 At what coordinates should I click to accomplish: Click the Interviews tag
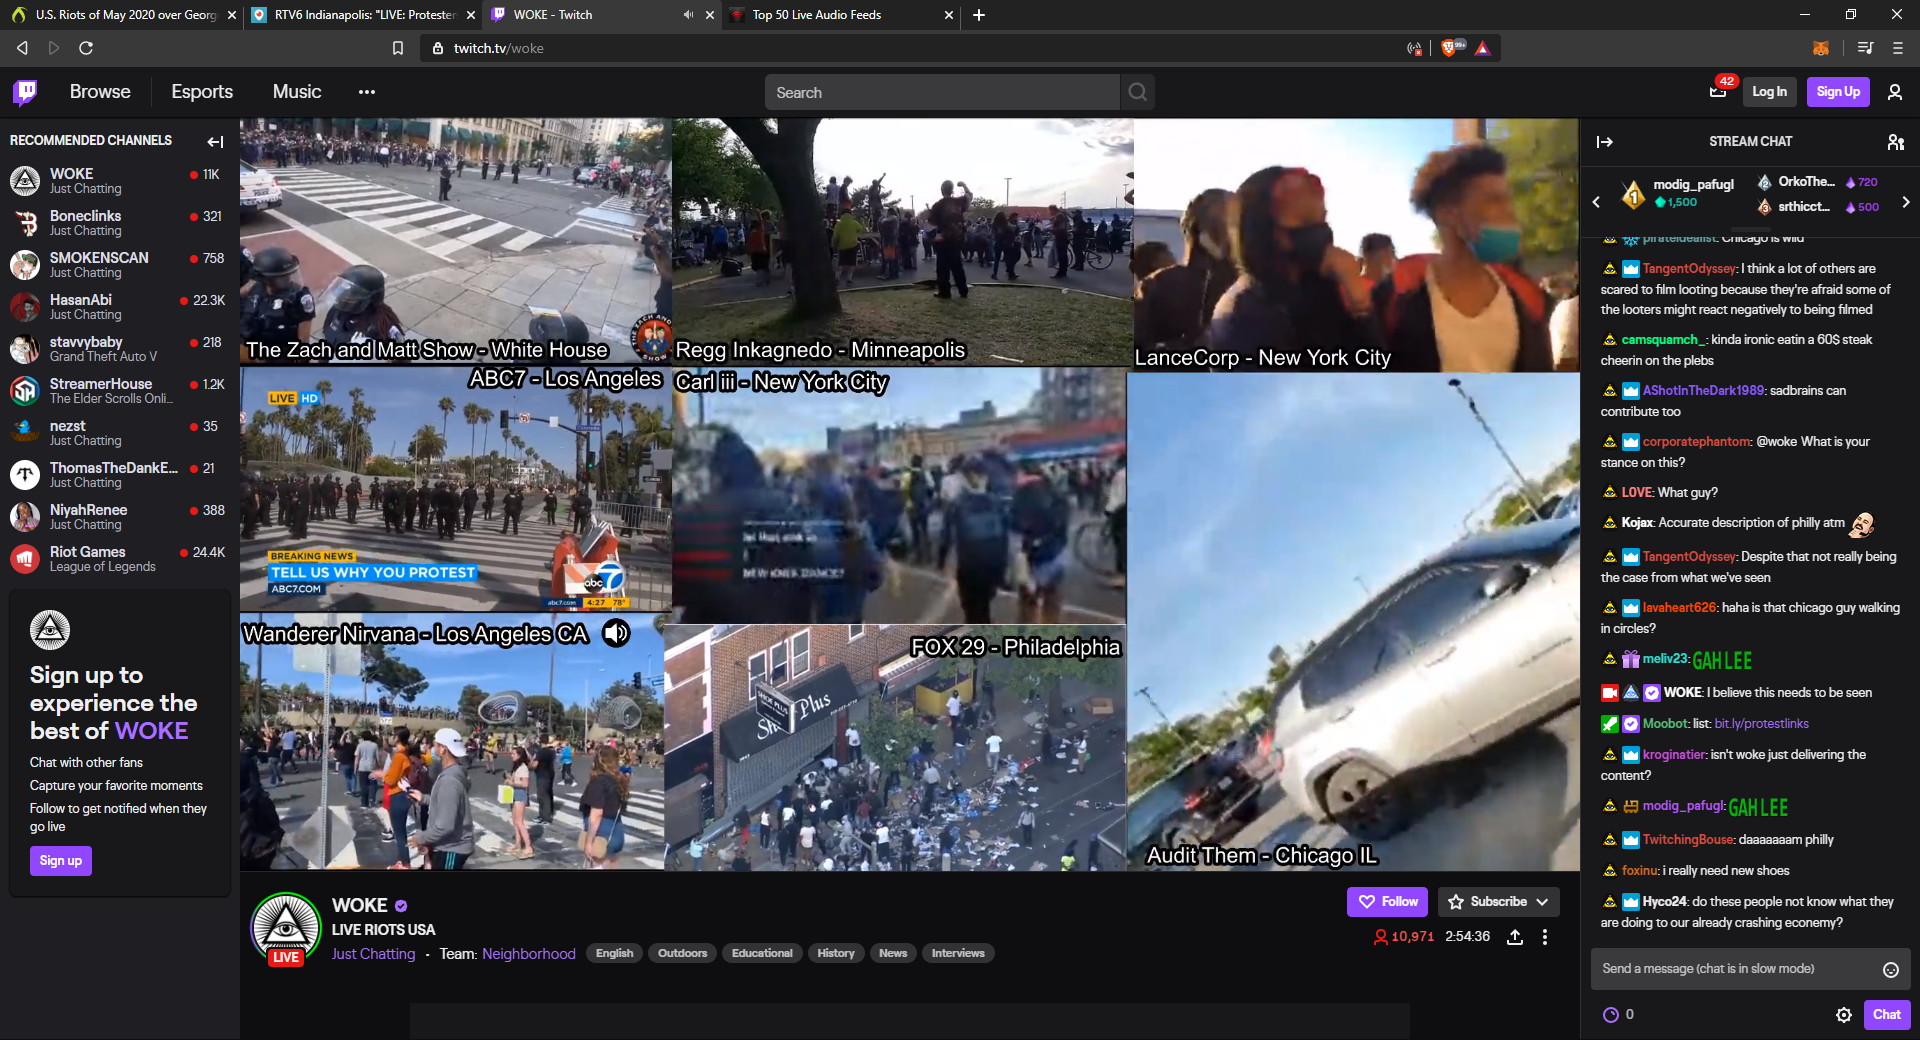pyautogui.click(x=958, y=954)
